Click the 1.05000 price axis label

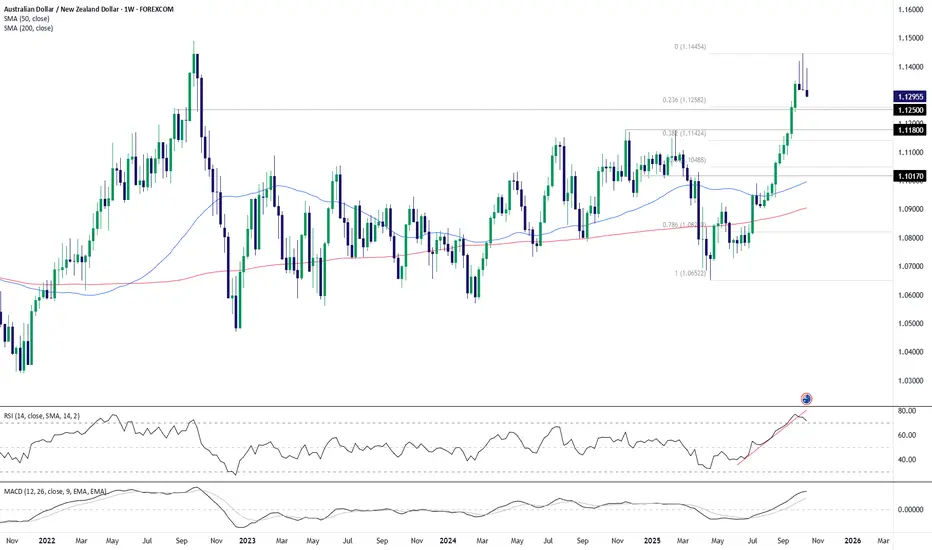click(x=911, y=323)
